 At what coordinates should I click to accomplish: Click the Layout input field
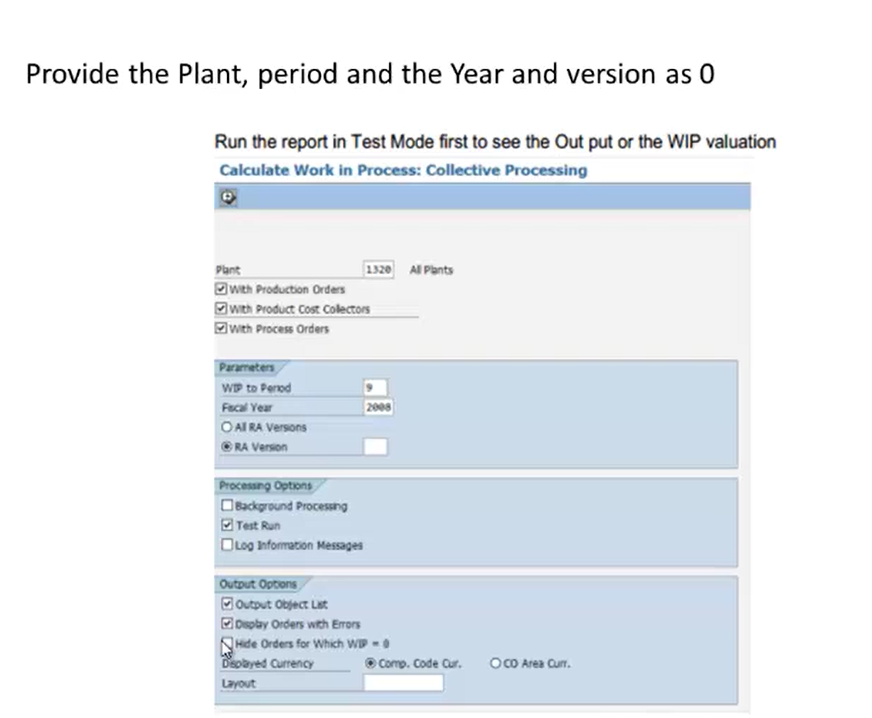click(x=403, y=683)
